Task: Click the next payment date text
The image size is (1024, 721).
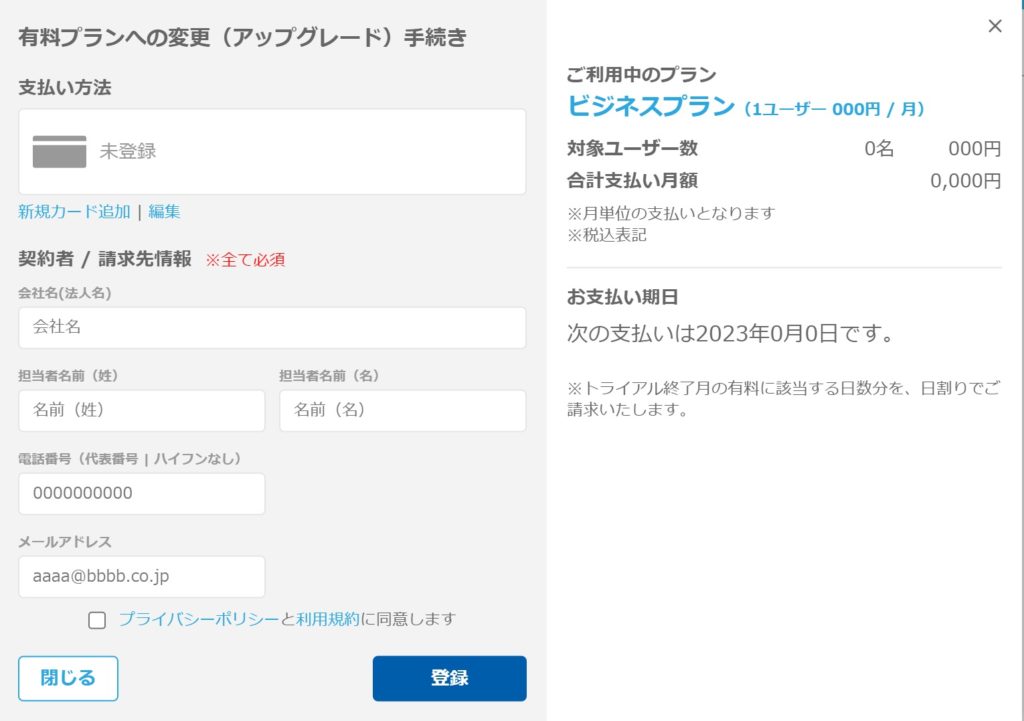Action: (x=729, y=333)
